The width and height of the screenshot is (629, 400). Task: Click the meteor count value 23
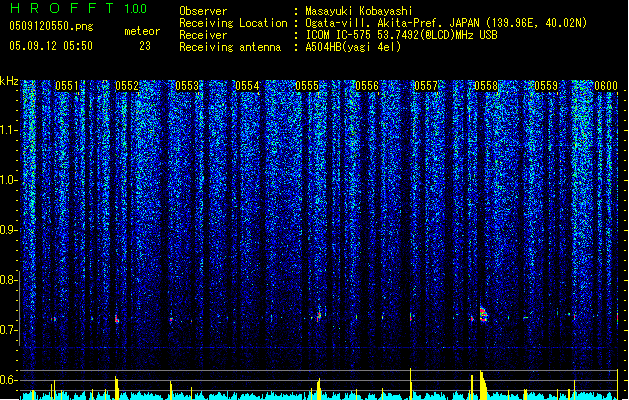(x=145, y=46)
